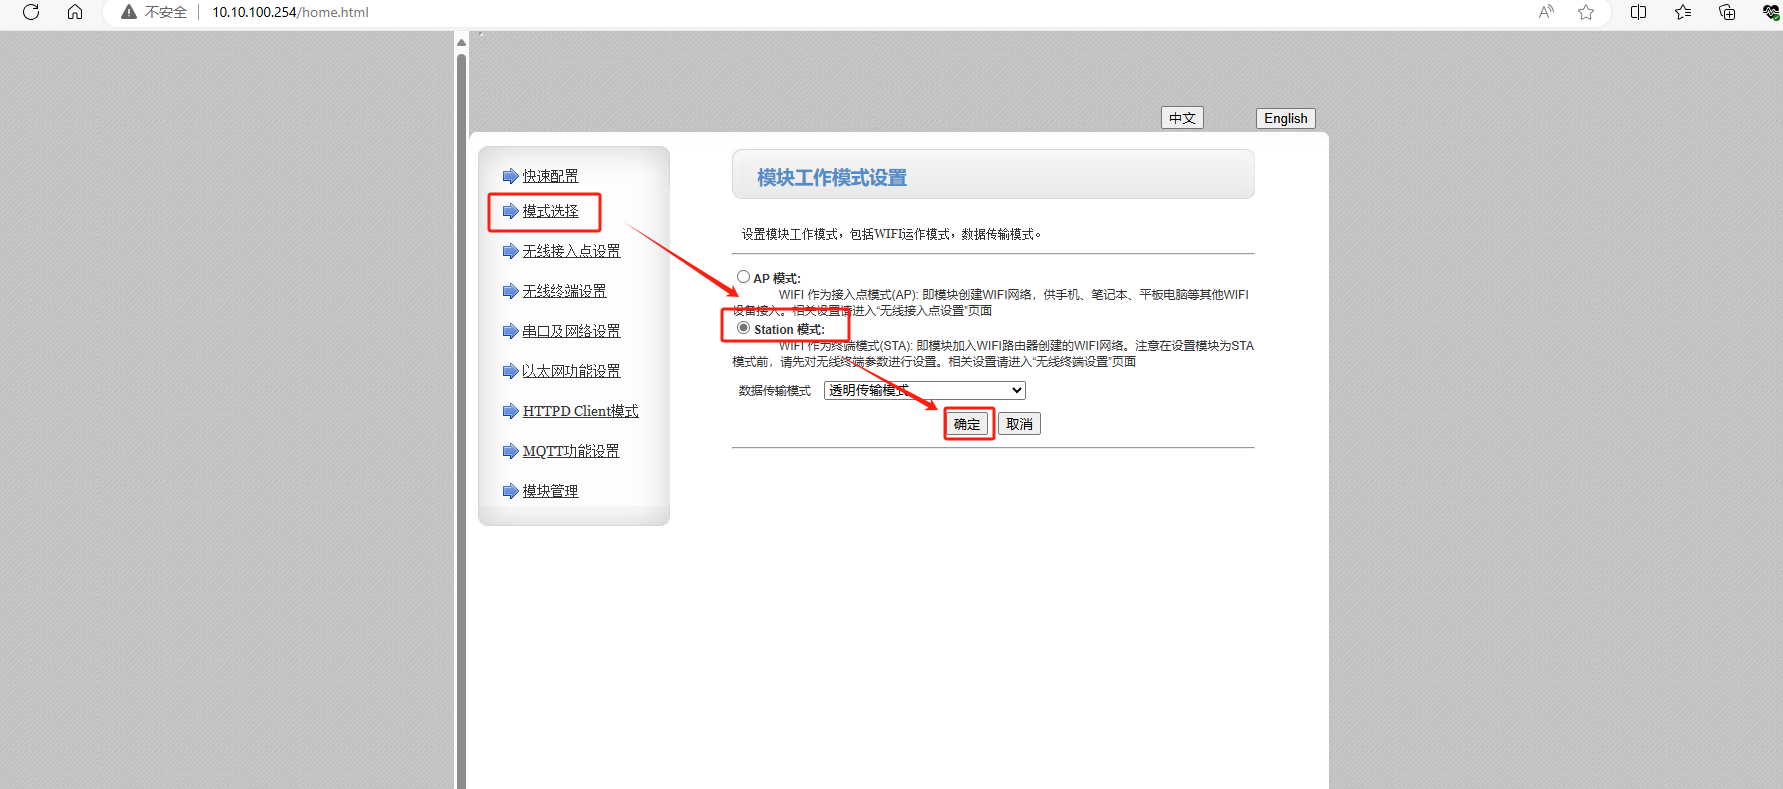The width and height of the screenshot is (1783, 789).
Task: Click the blue arrow icon beside MQTT功能设置
Action: click(510, 451)
